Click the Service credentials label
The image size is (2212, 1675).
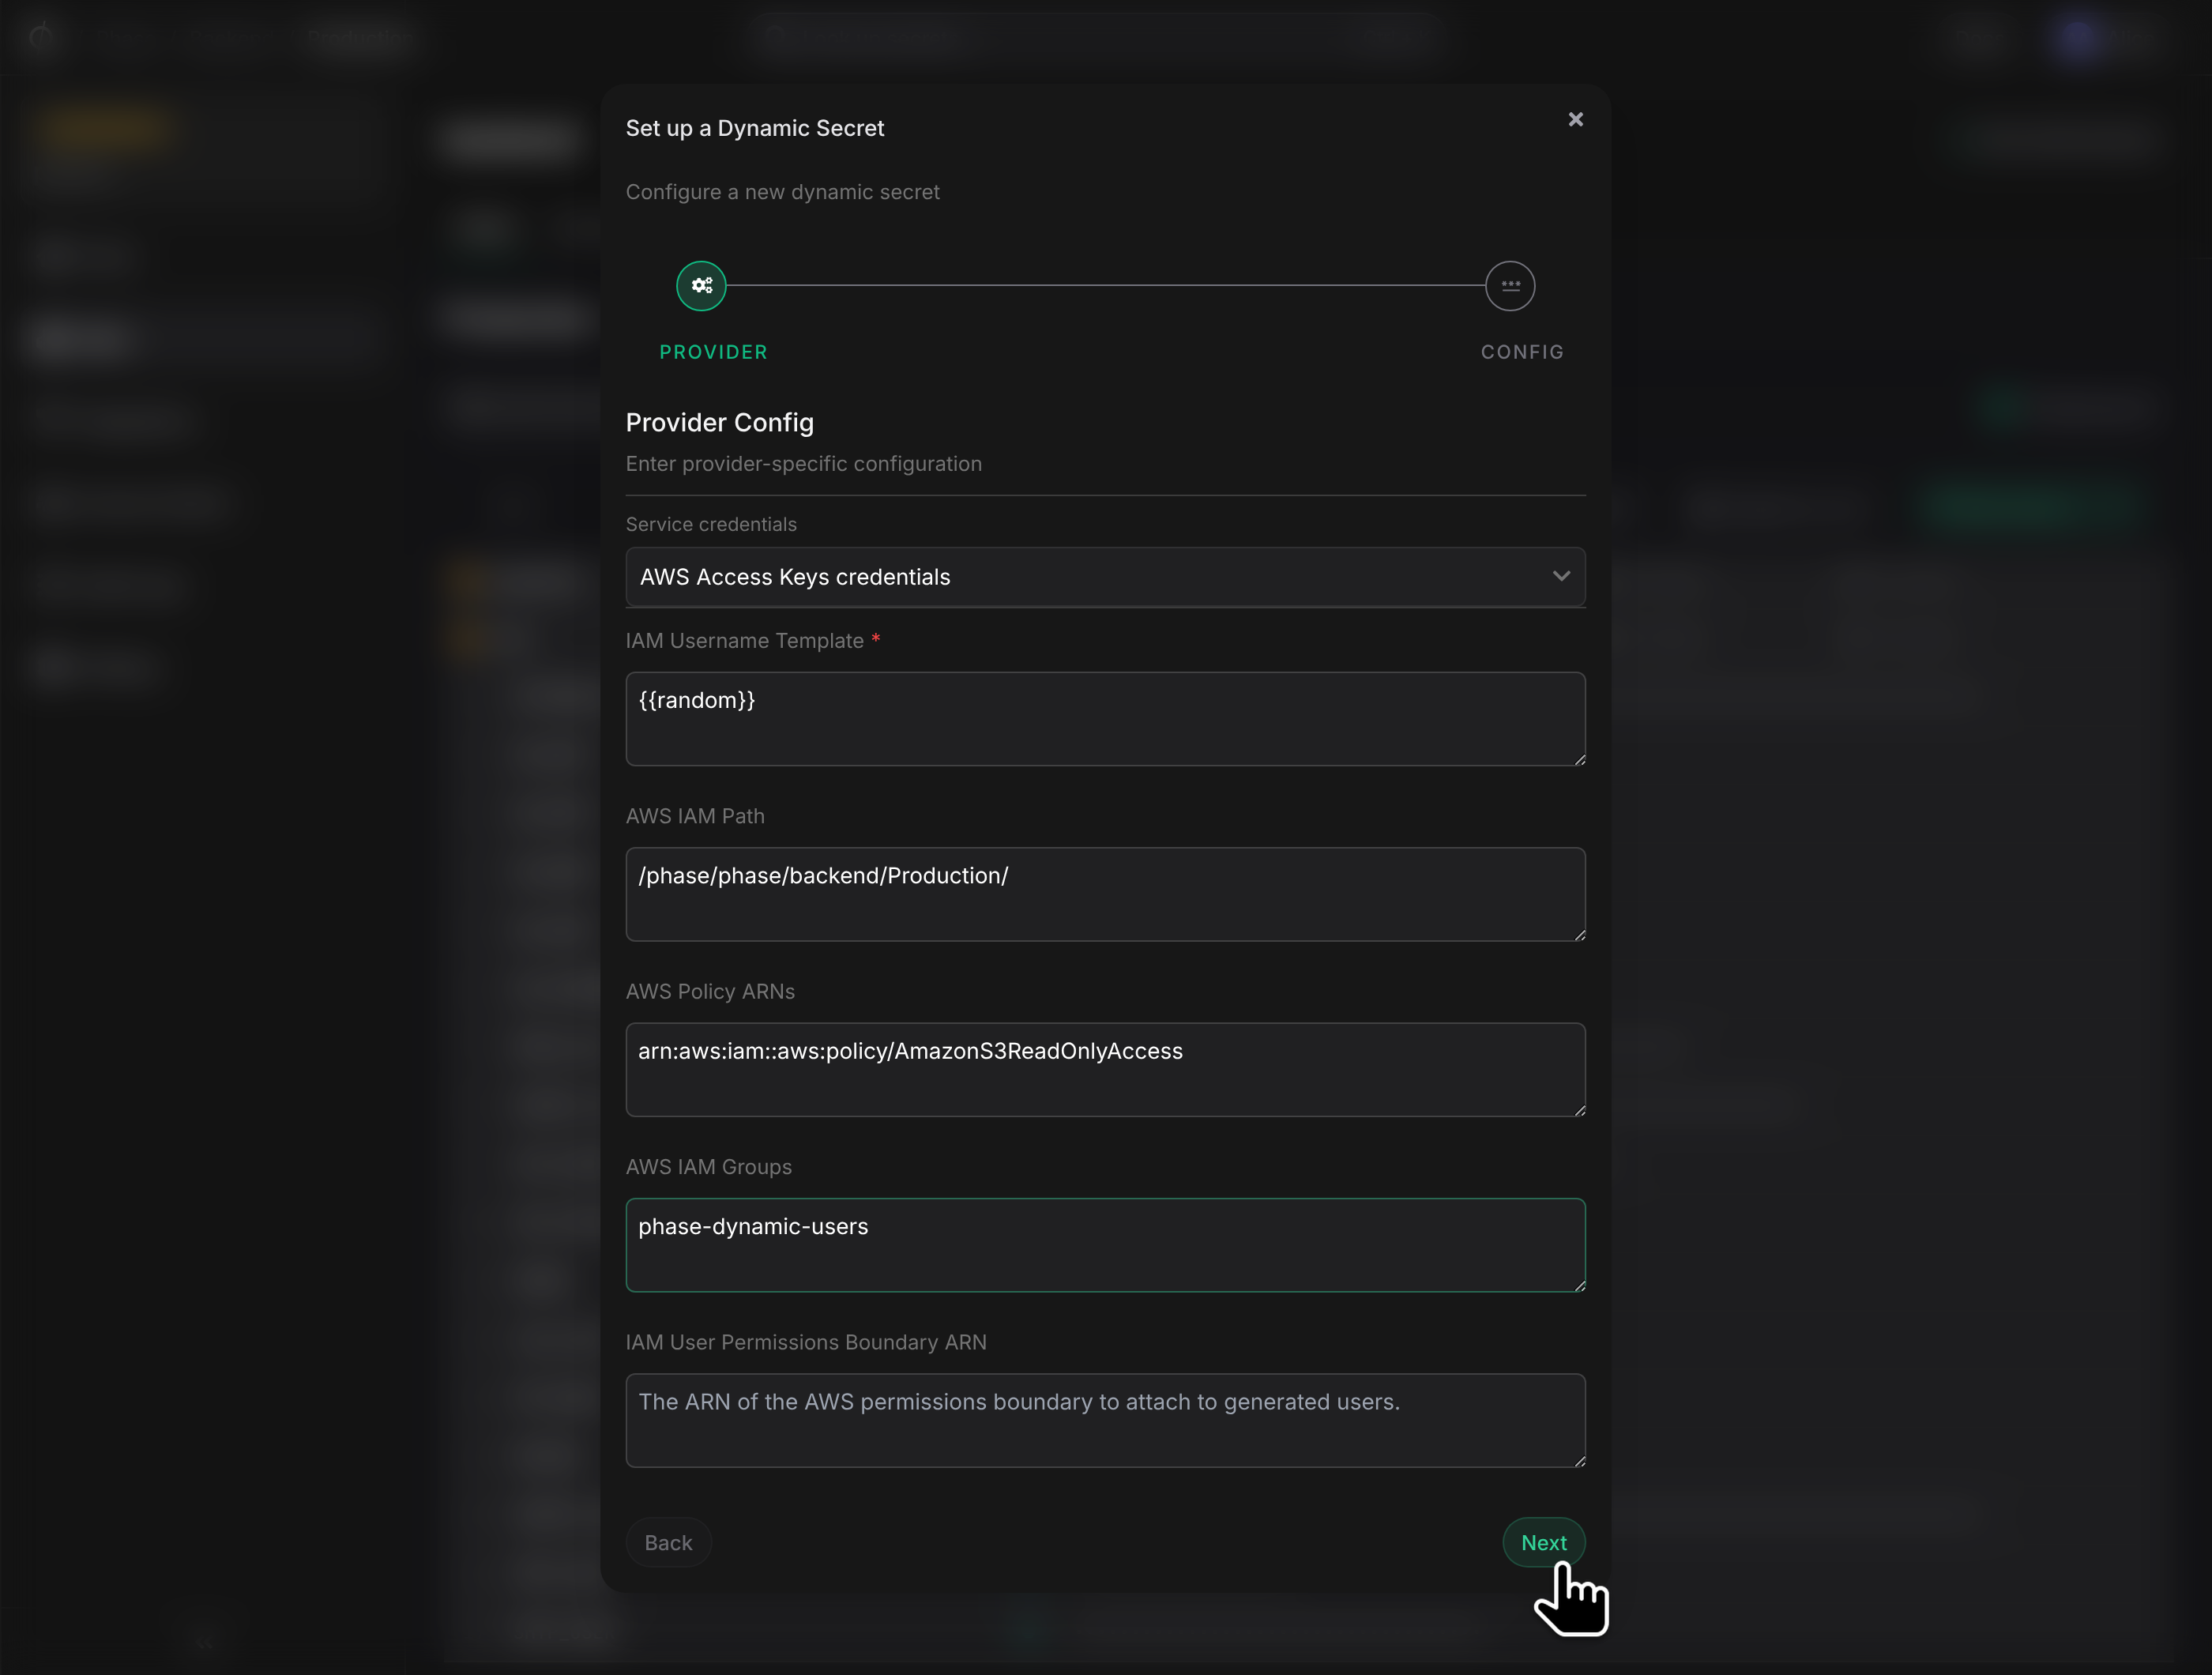coord(711,525)
